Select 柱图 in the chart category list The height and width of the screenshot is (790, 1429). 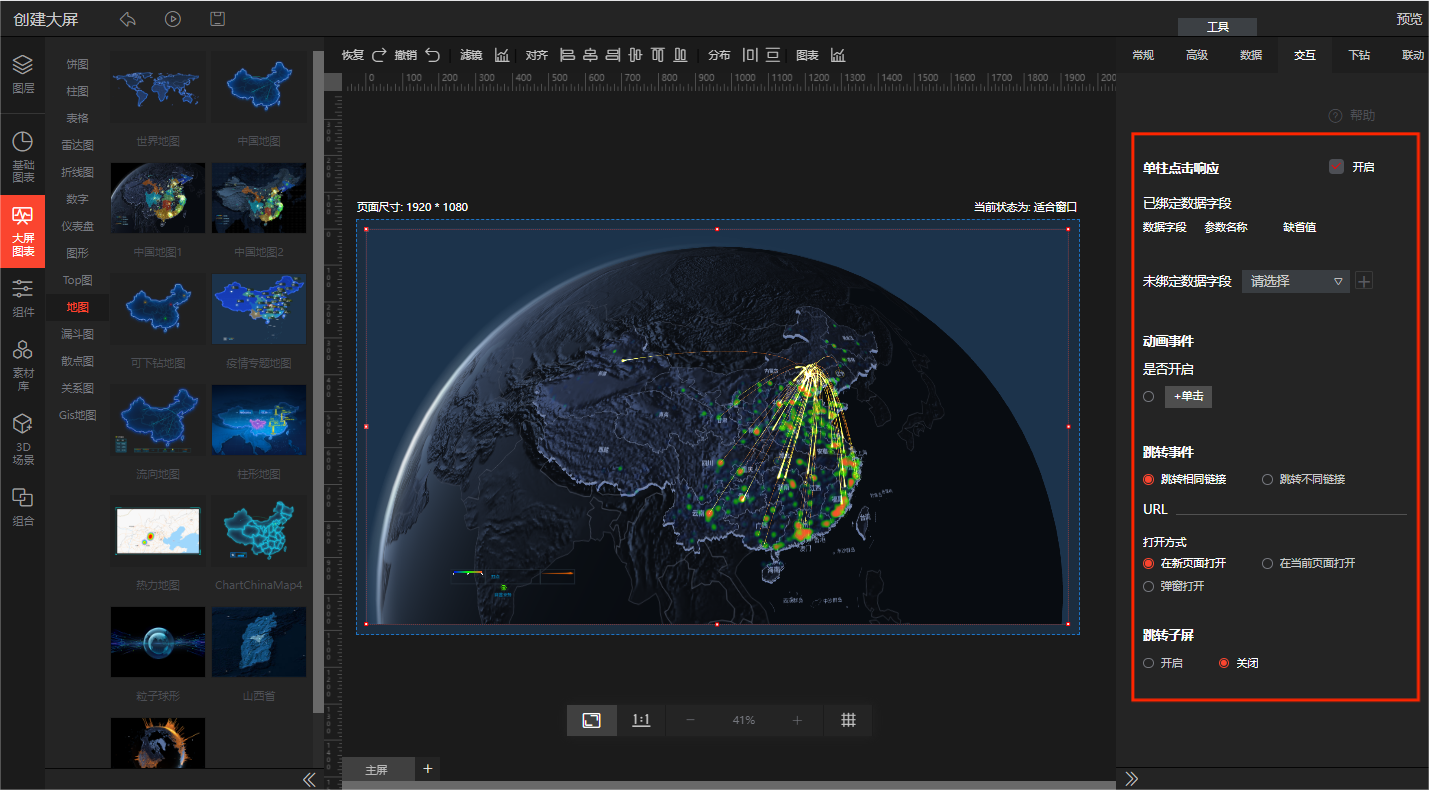point(78,92)
